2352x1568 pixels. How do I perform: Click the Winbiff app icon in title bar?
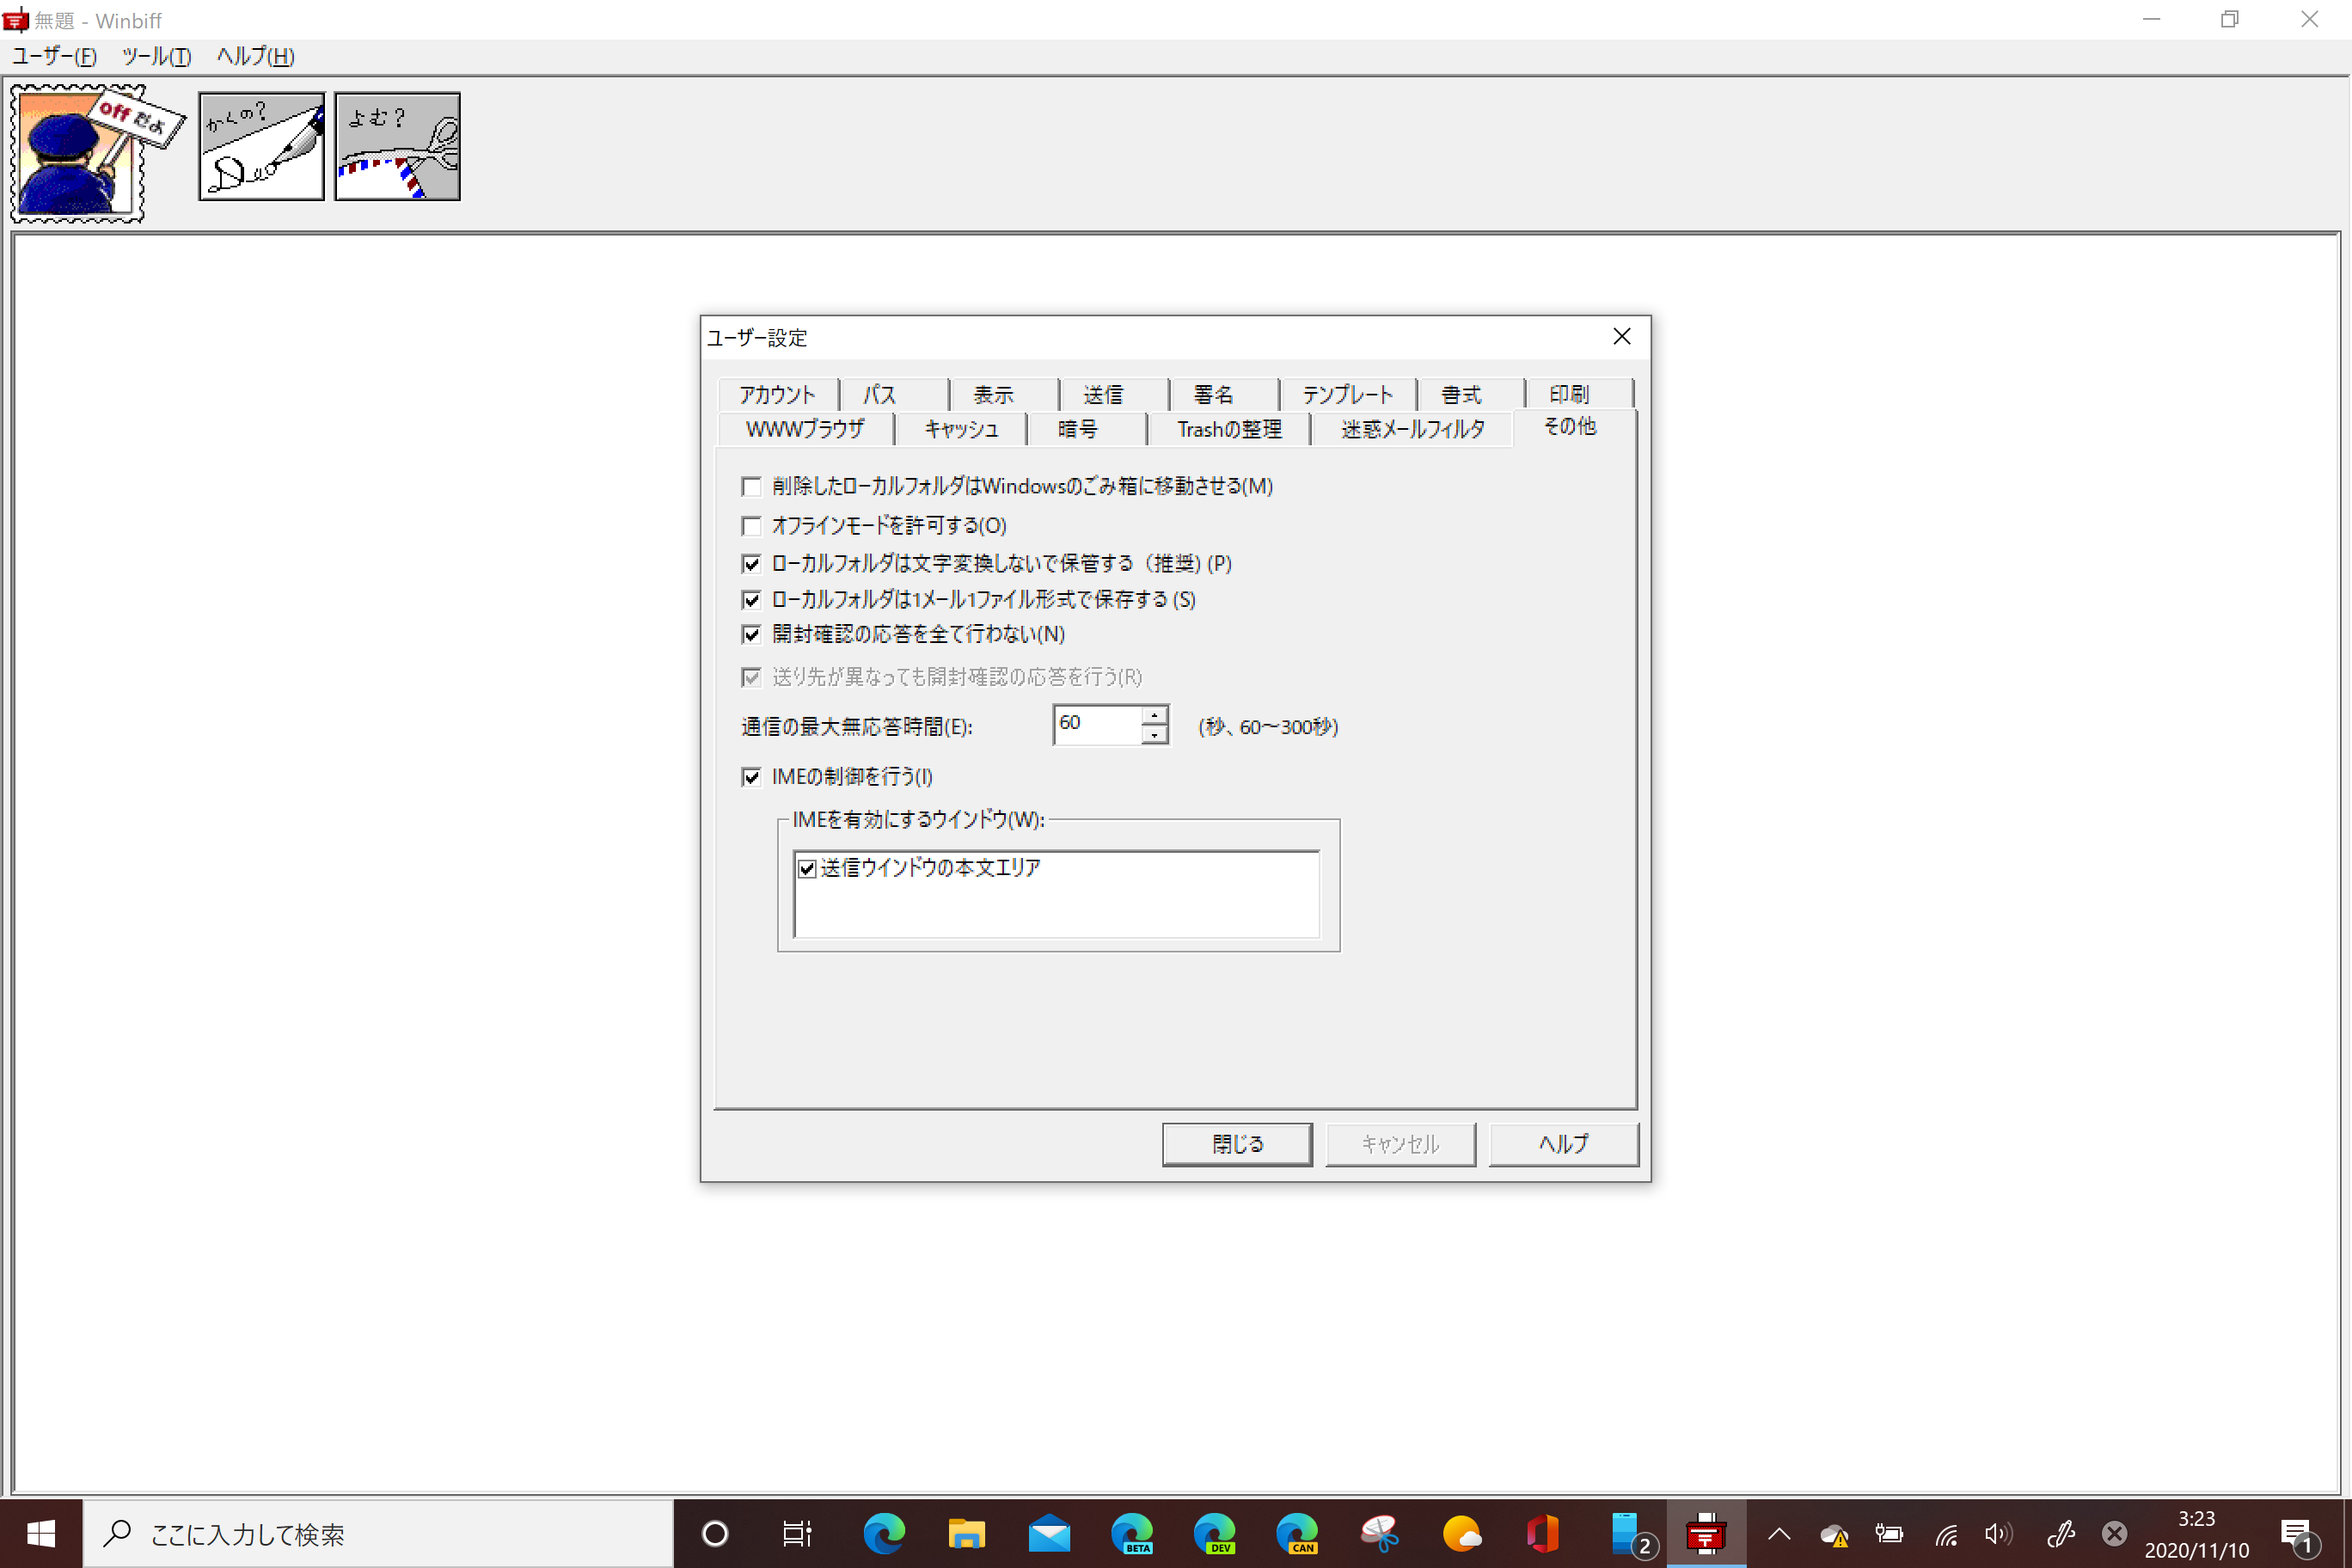[15, 20]
